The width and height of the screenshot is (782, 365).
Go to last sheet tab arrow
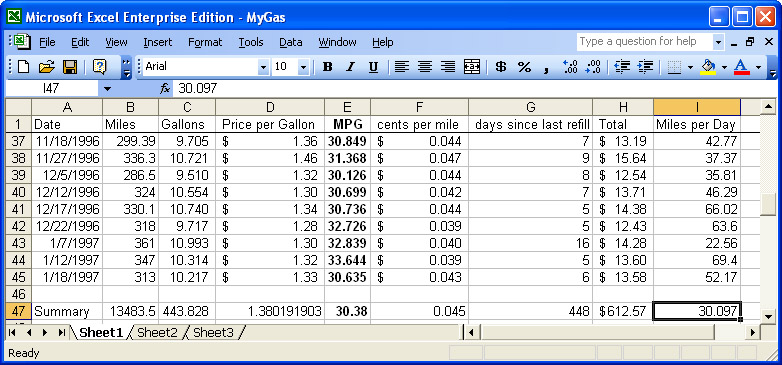[x=62, y=332]
